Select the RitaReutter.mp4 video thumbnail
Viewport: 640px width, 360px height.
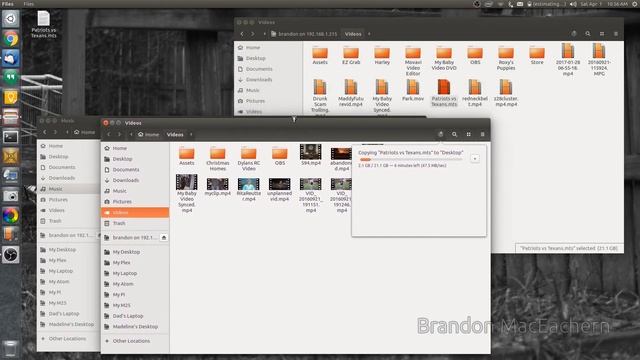[249, 189]
